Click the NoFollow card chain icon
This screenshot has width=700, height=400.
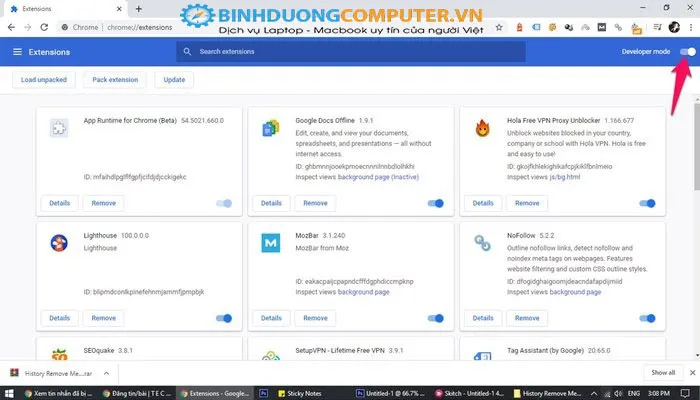click(x=482, y=243)
